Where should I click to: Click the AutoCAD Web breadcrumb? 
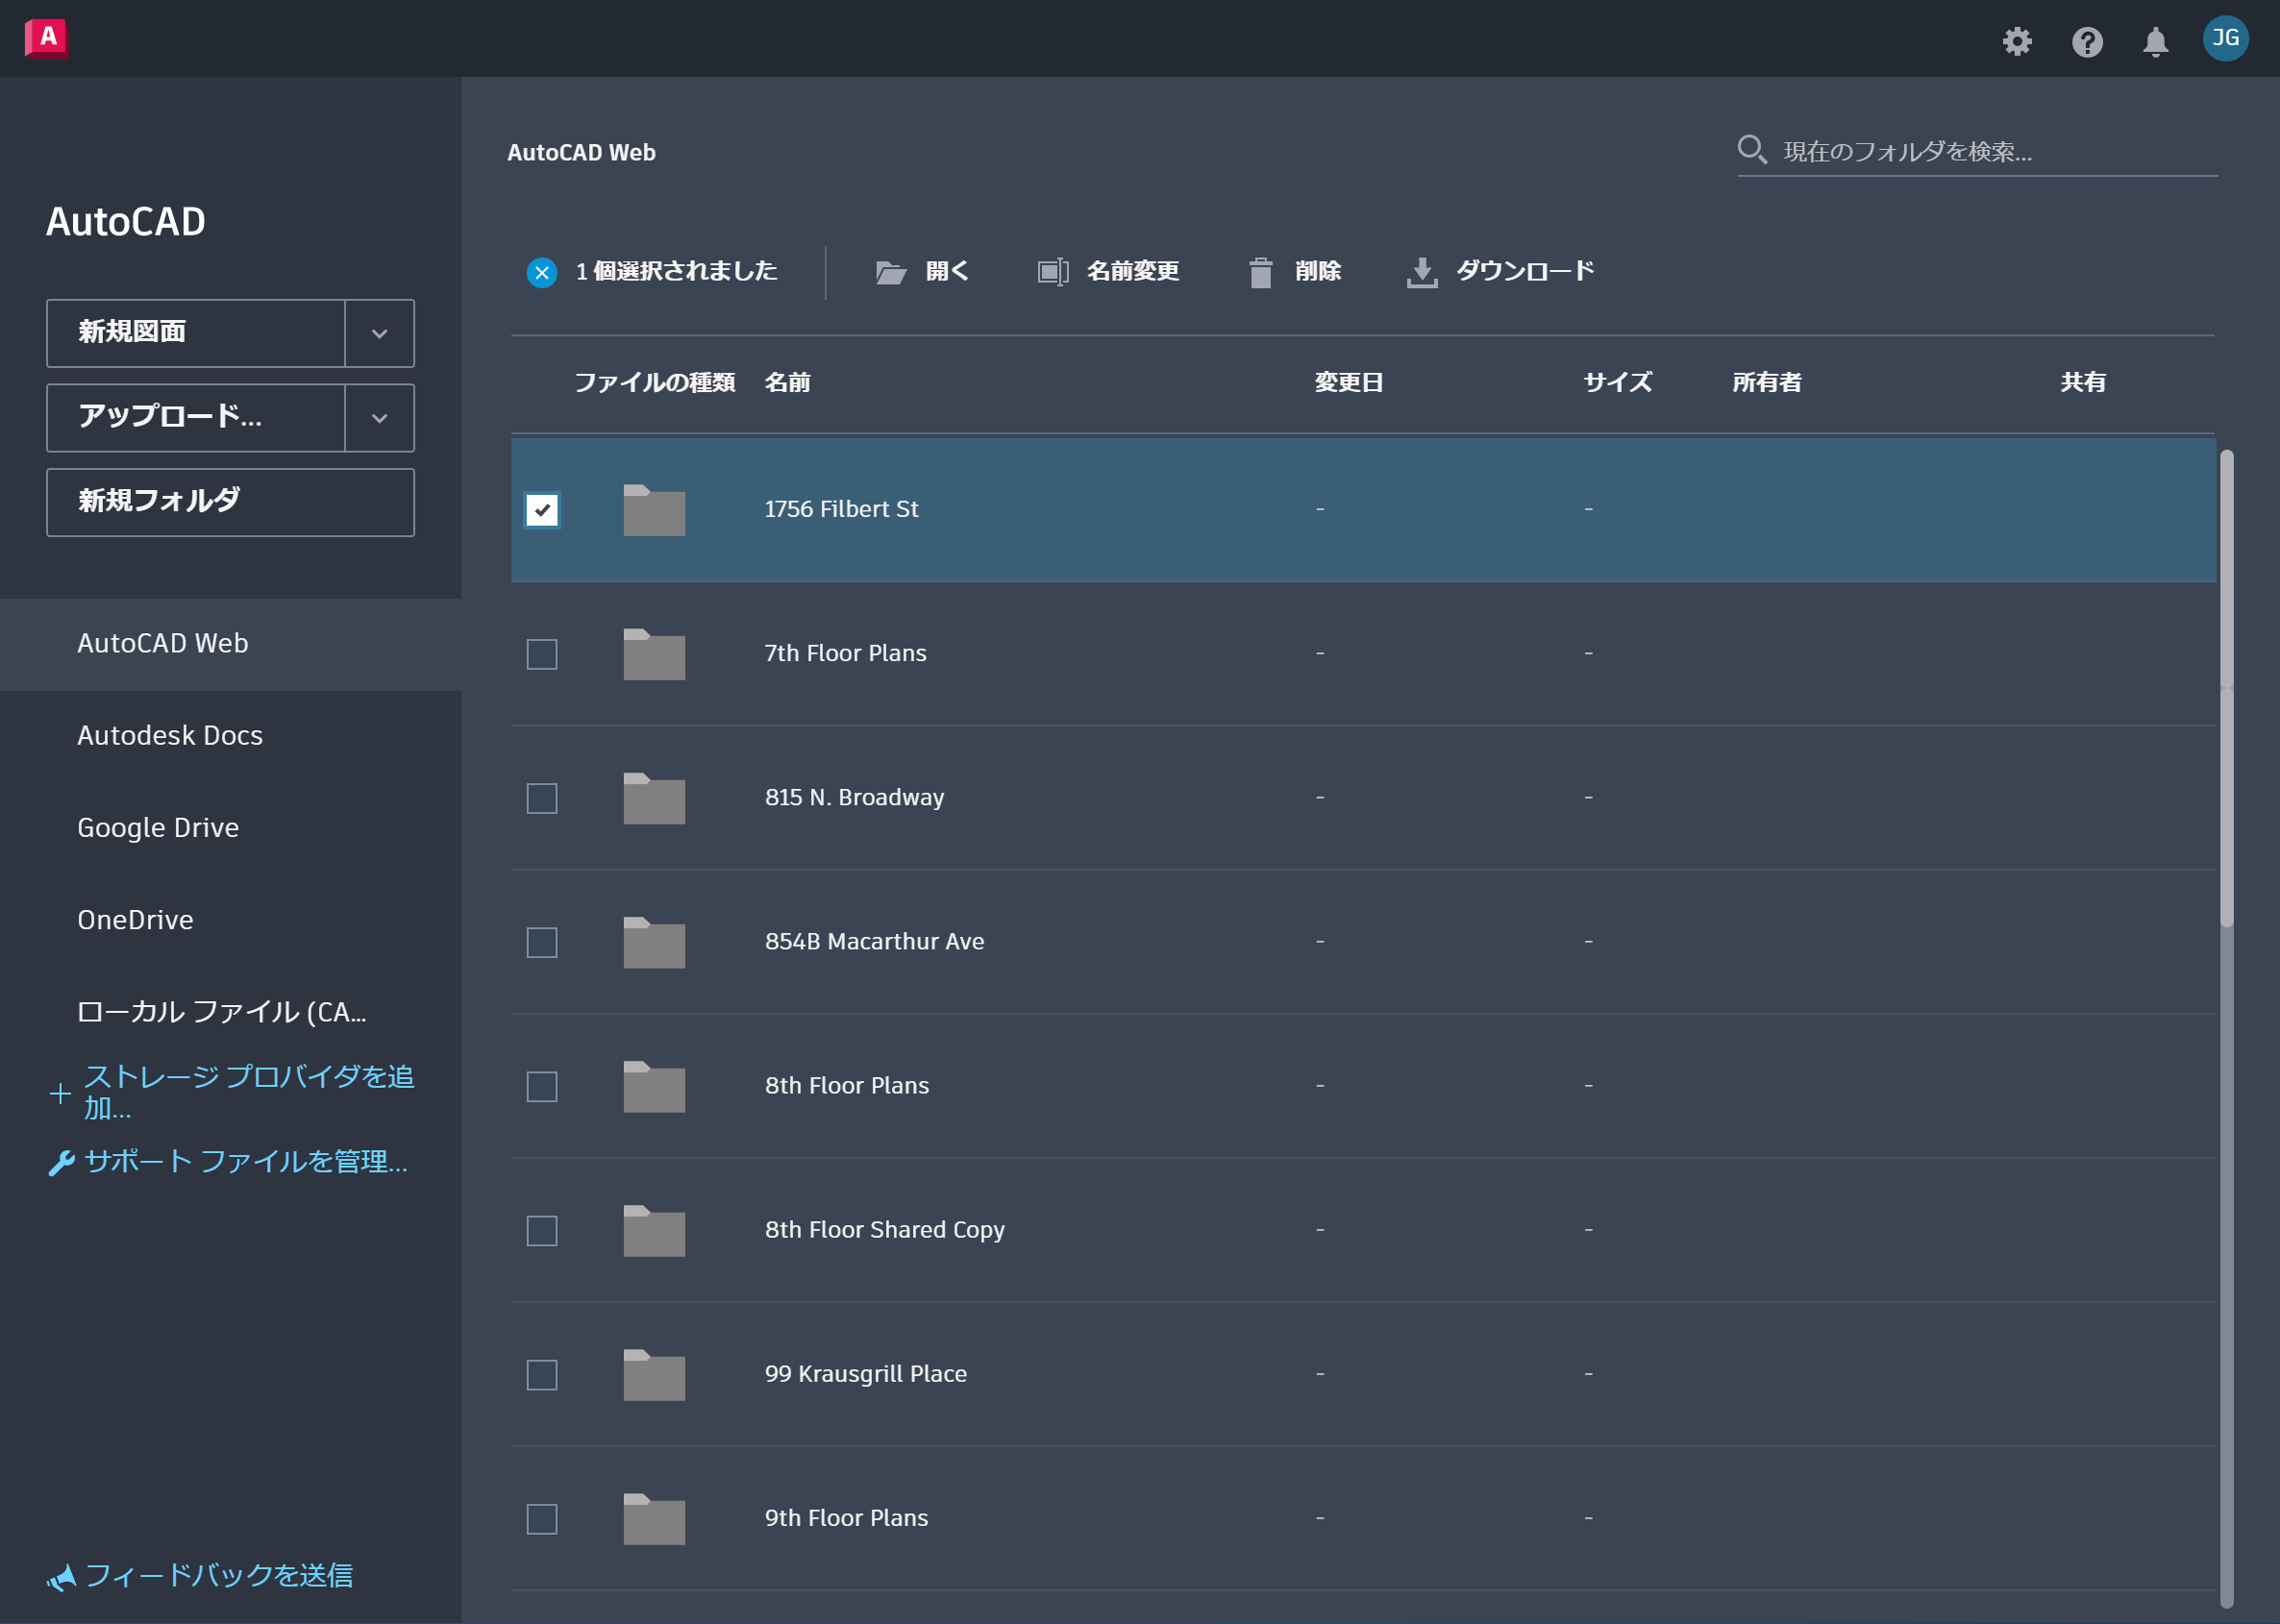[581, 153]
